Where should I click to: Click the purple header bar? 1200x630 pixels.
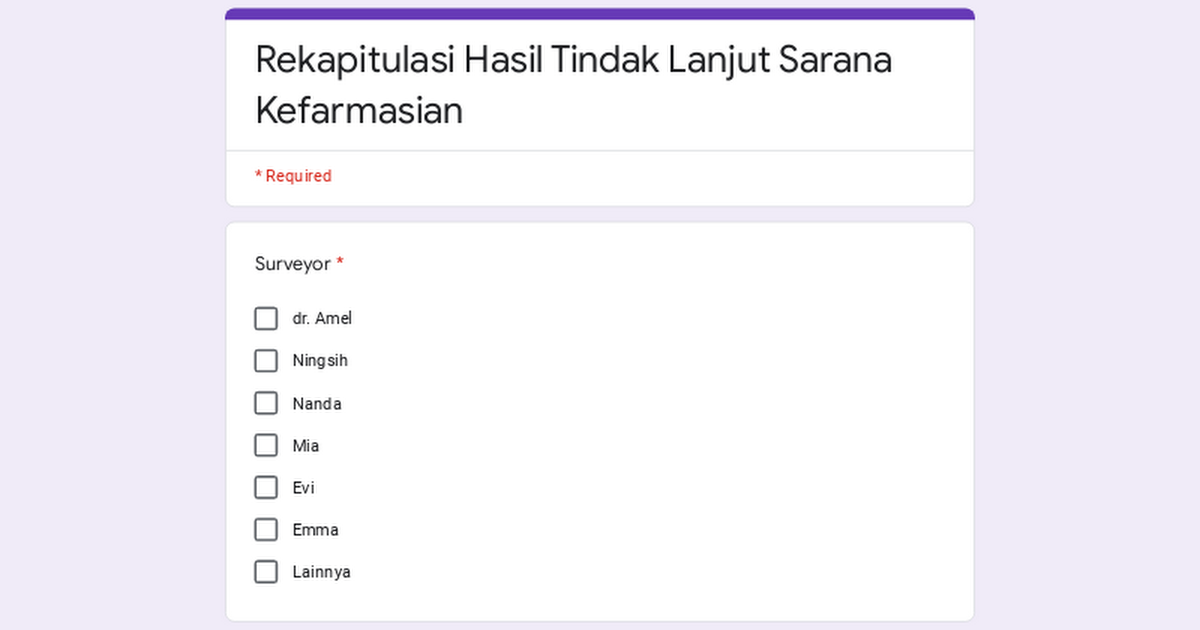[600, 12]
